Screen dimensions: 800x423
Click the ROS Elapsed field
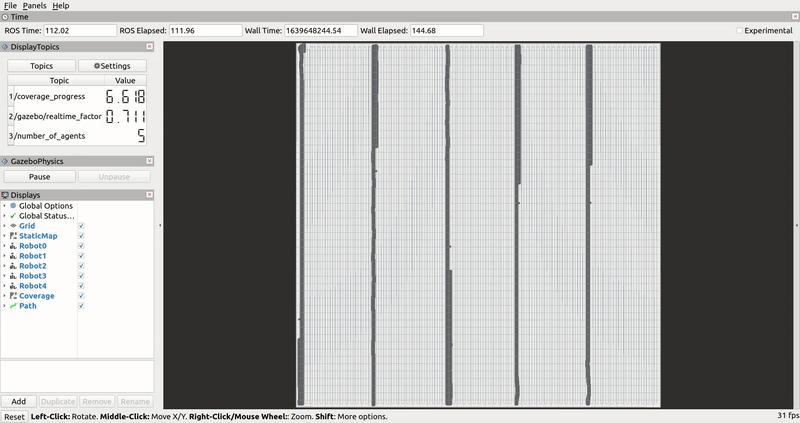[206, 31]
